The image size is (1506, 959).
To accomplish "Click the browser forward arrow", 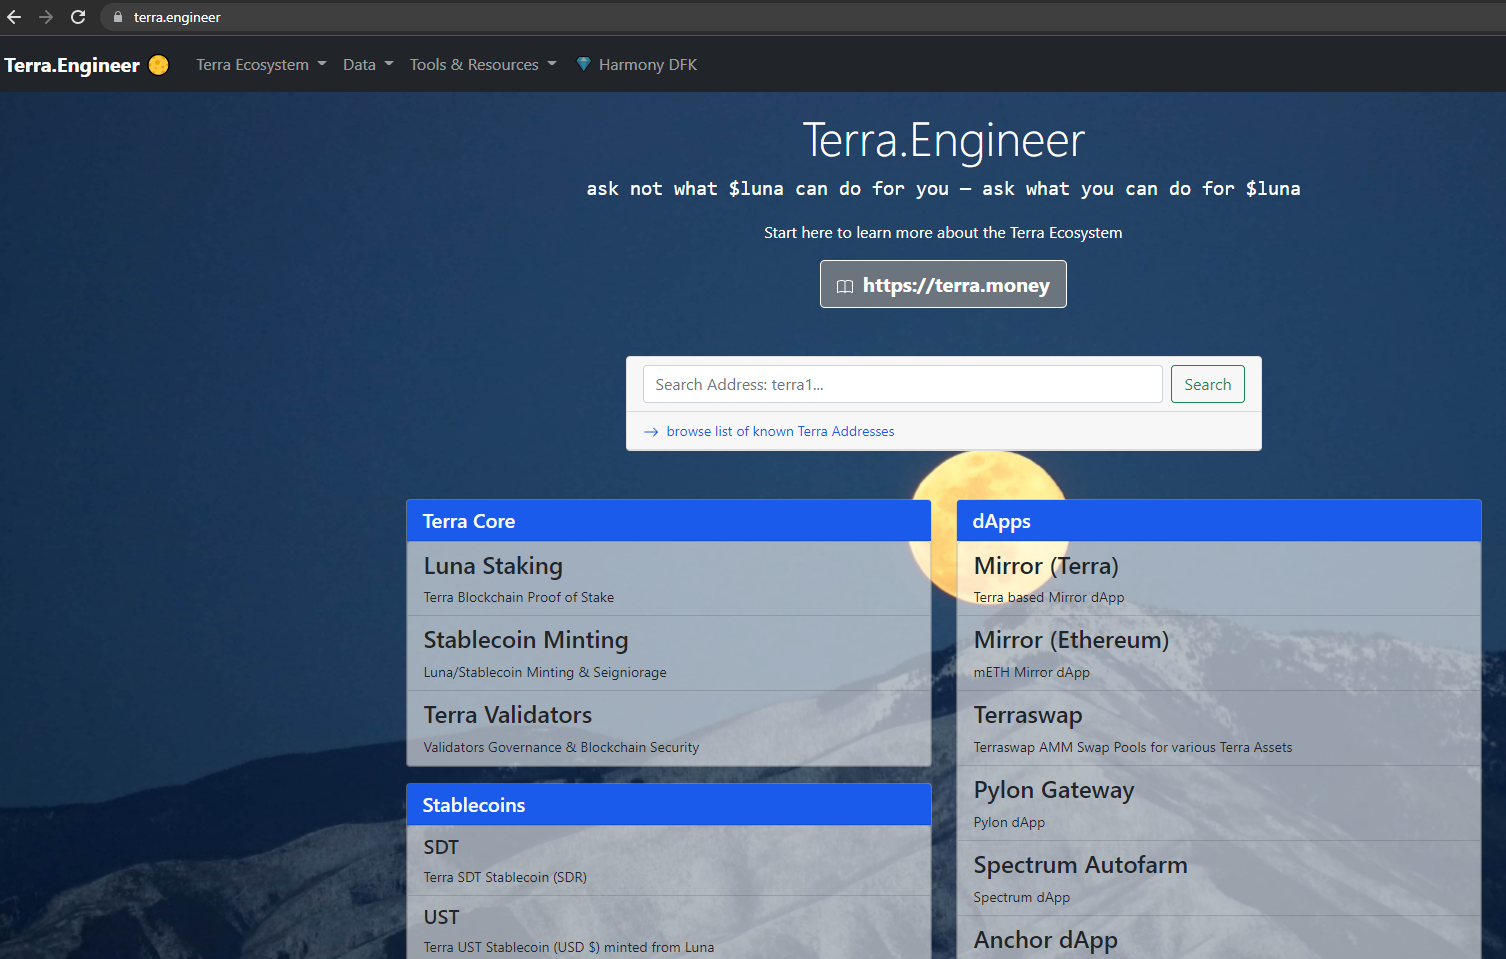I will (46, 17).
